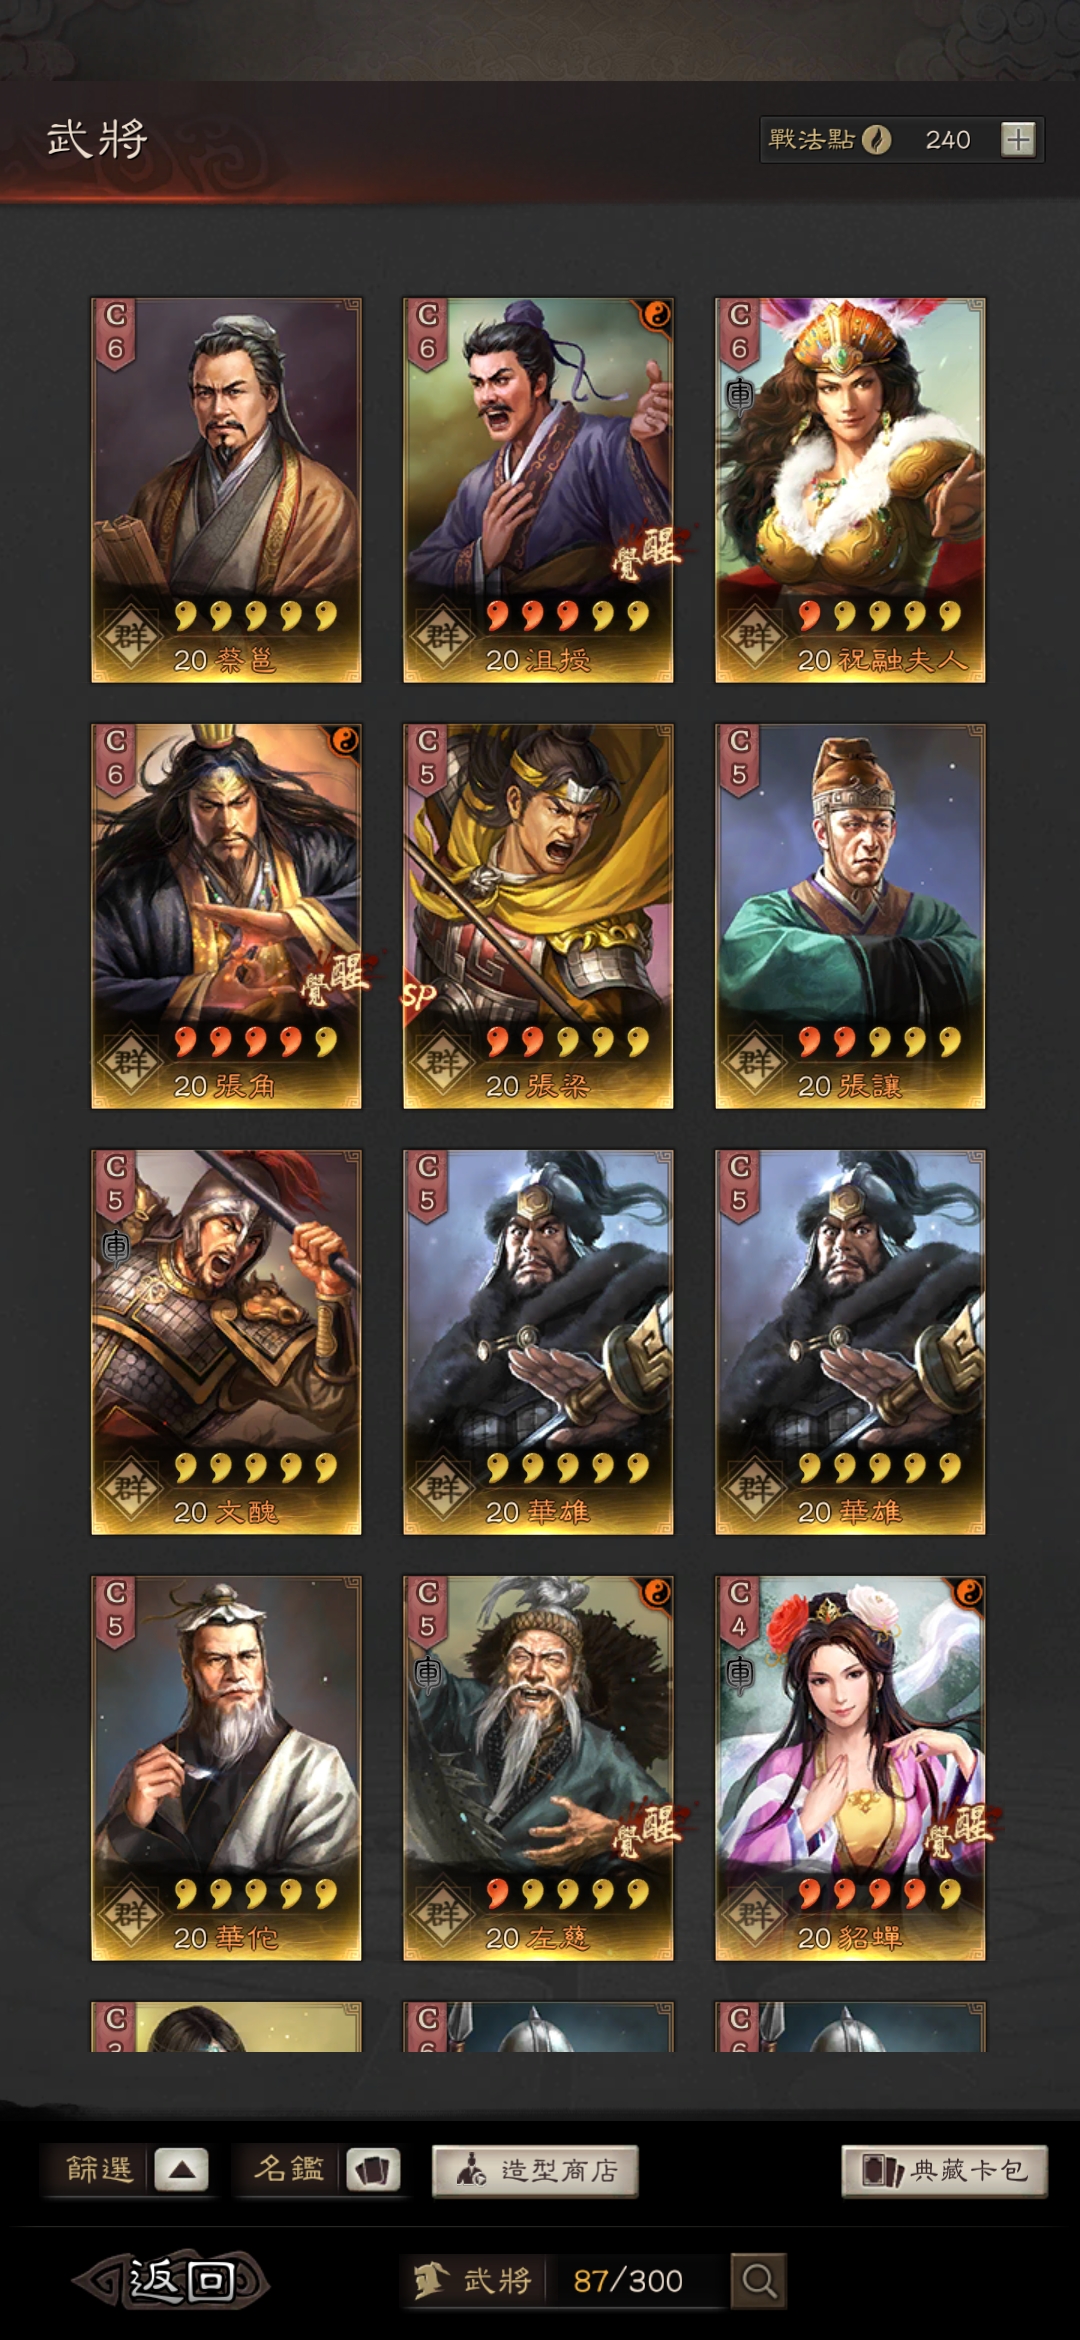Select the 沮授 general card
1080x2340 pixels.
(x=538, y=490)
